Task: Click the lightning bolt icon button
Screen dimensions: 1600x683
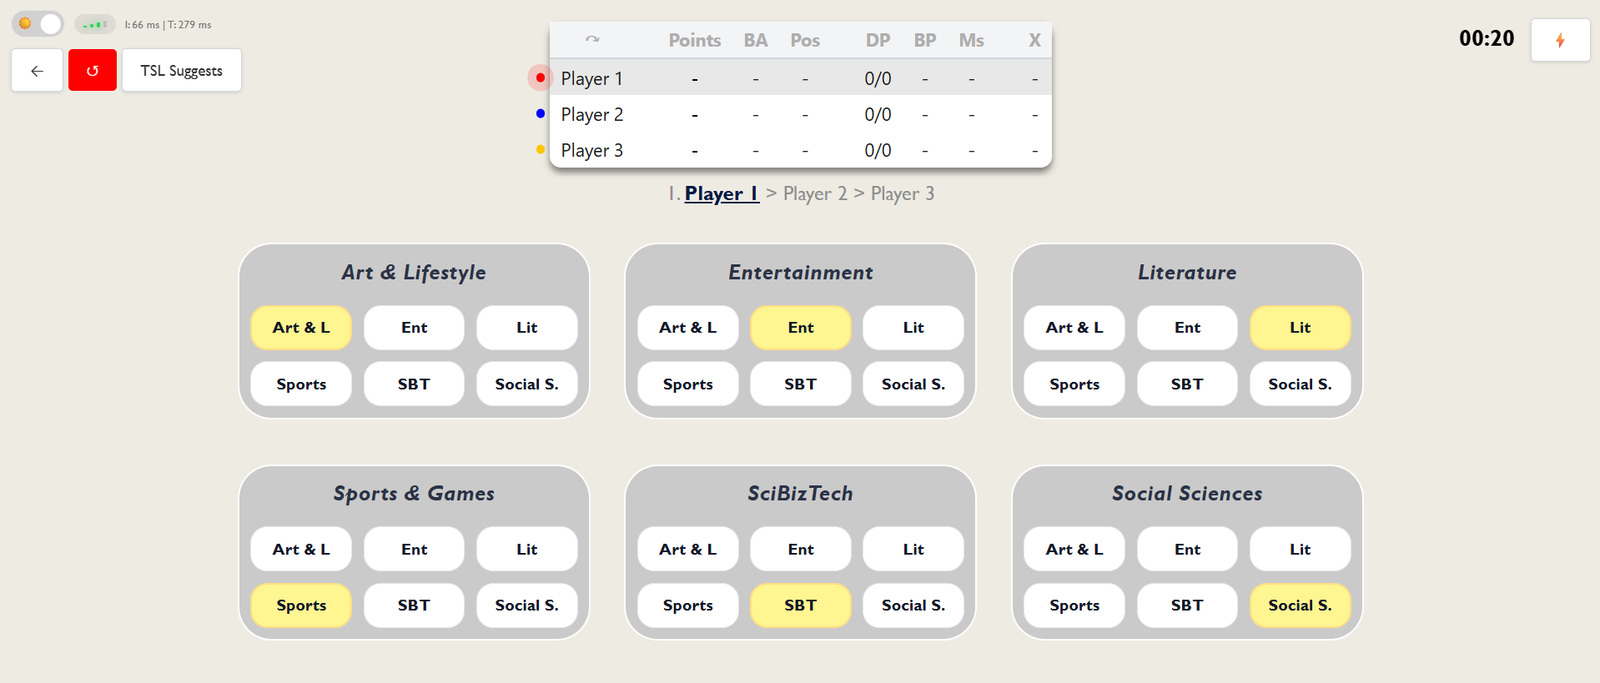Action: 1560,40
